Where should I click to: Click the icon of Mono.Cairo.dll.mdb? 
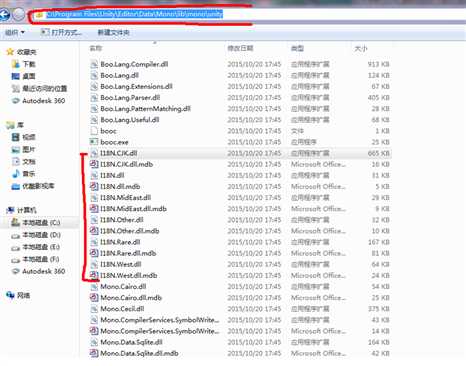tap(94, 297)
